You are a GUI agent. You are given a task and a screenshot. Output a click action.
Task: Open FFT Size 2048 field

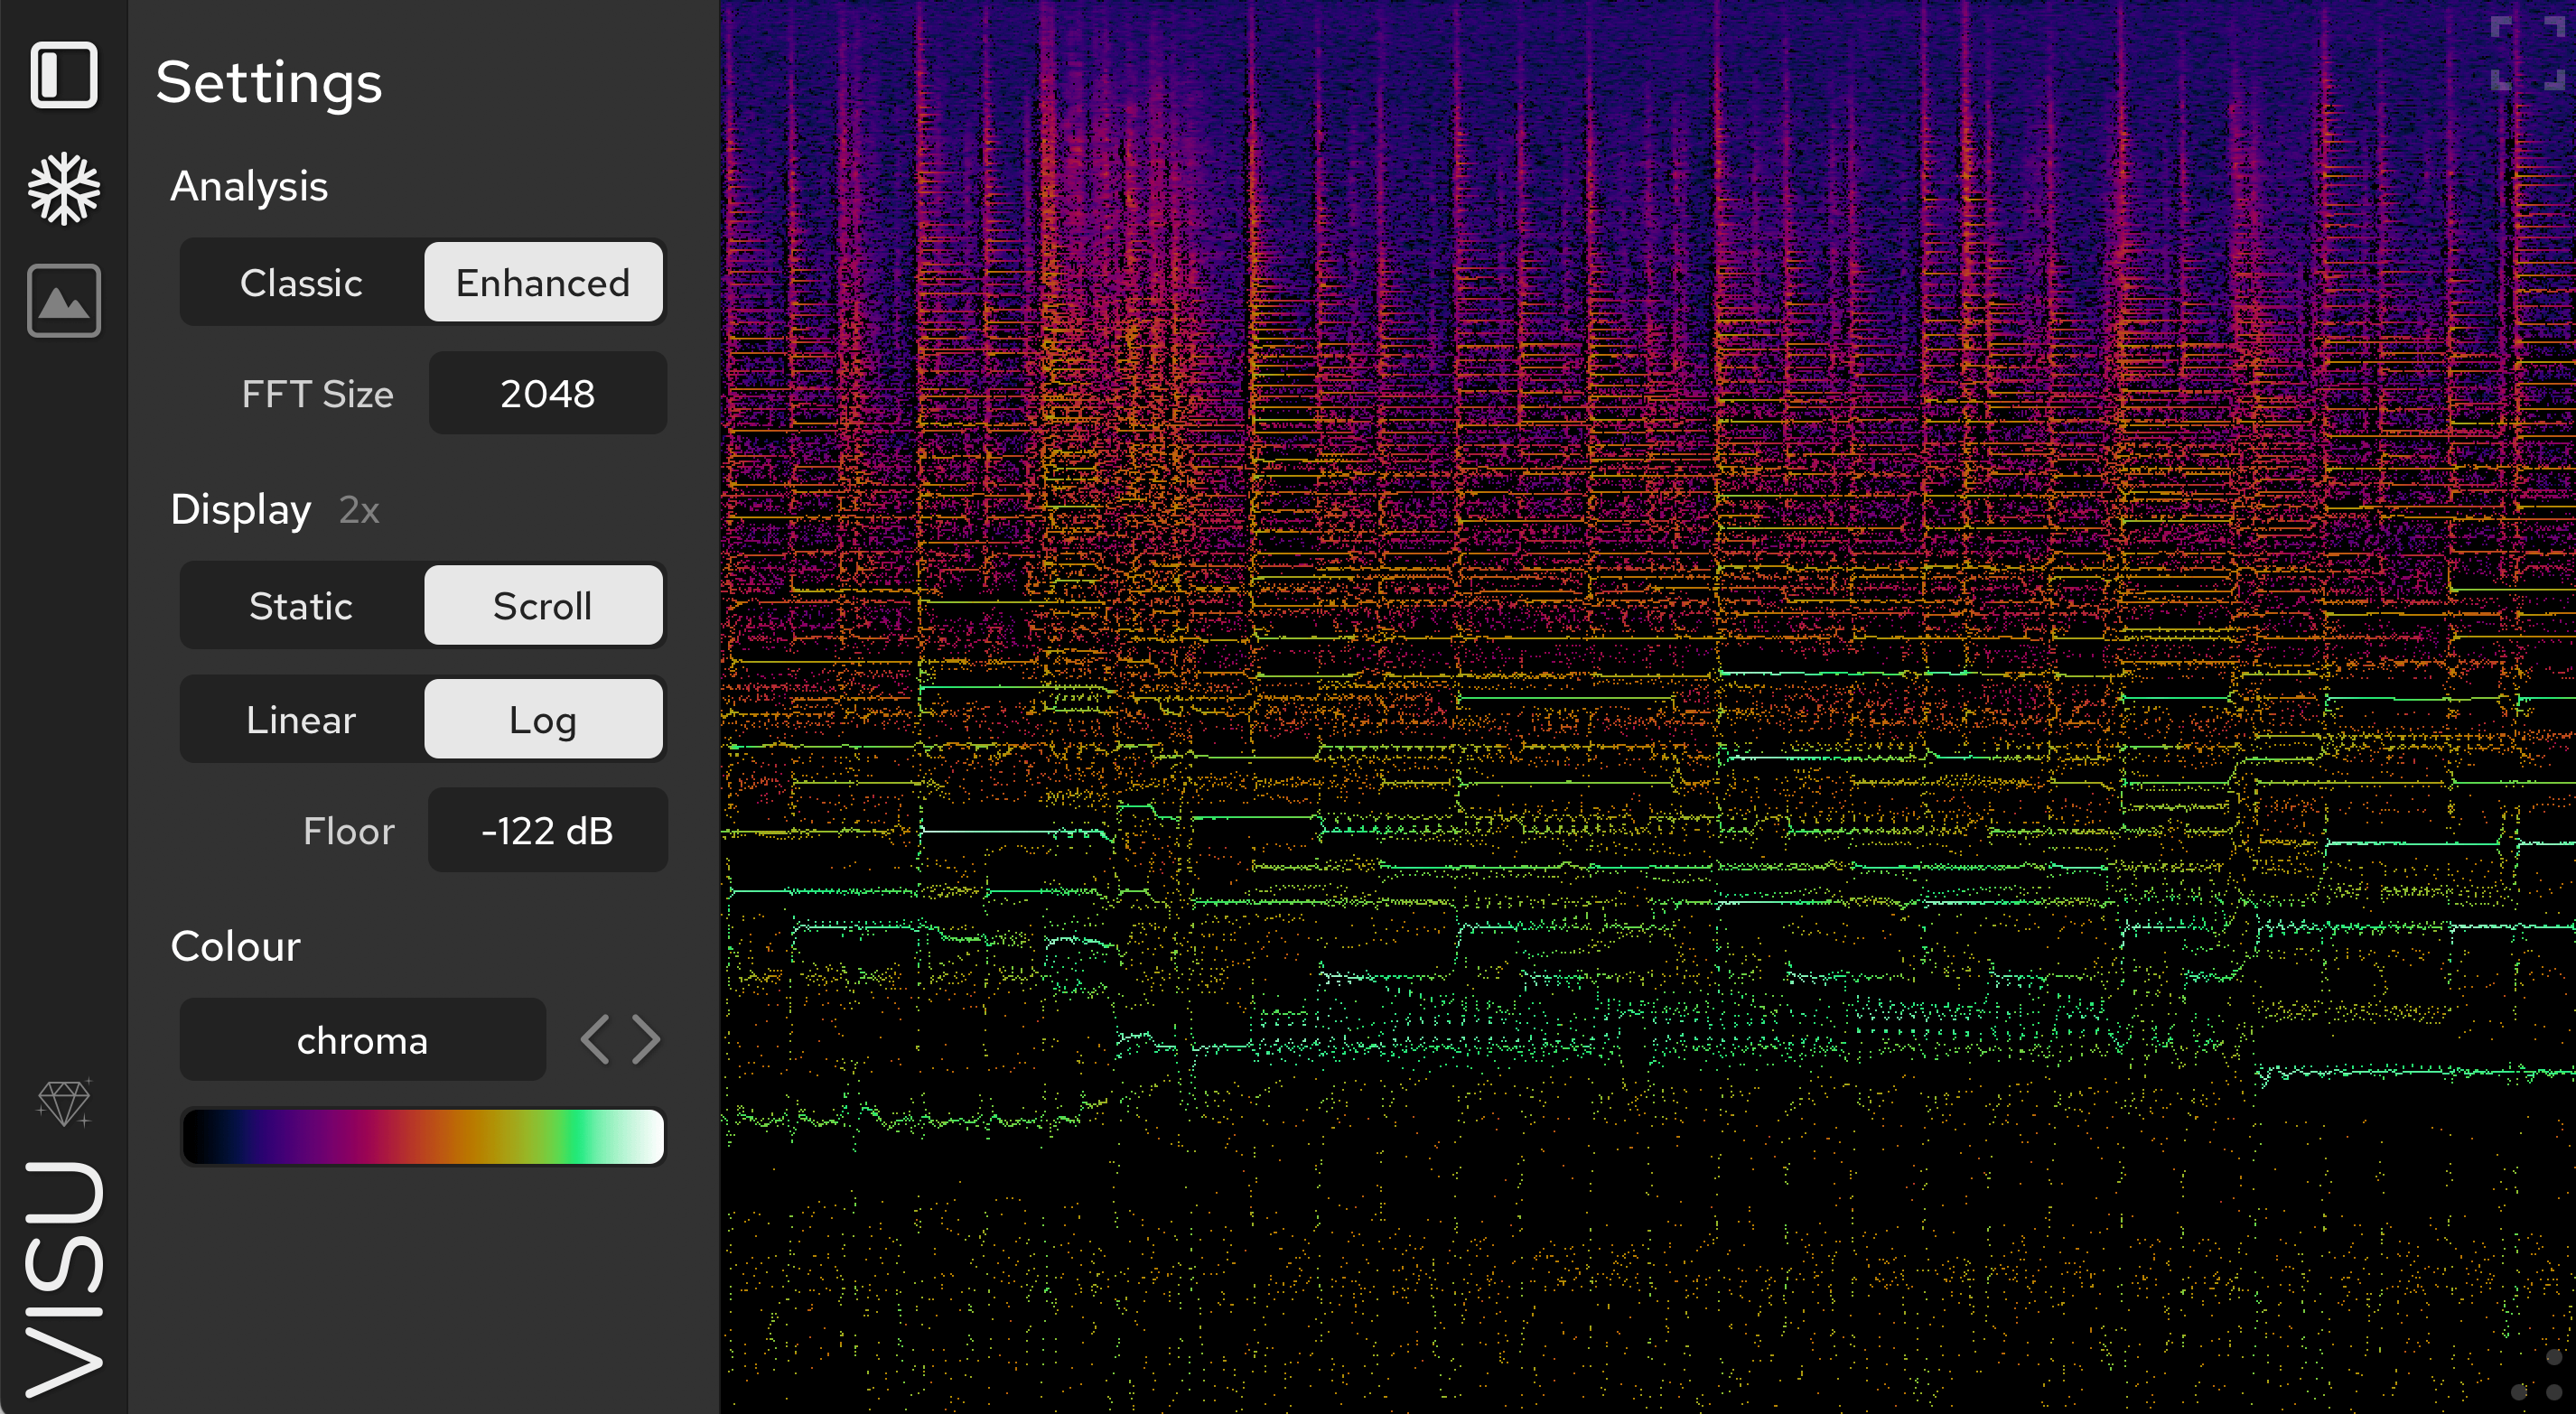click(548, 393)
